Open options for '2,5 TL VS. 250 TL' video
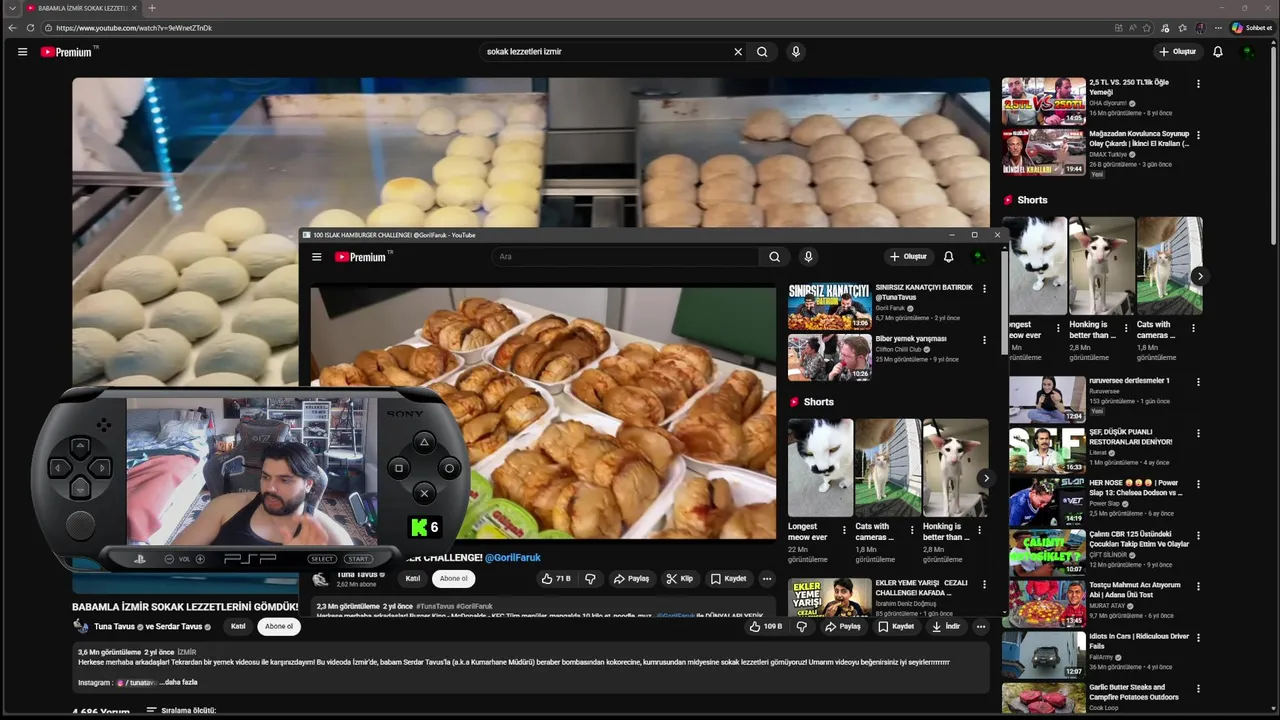Viewport: 1280px width, 720px height. 1198,84
